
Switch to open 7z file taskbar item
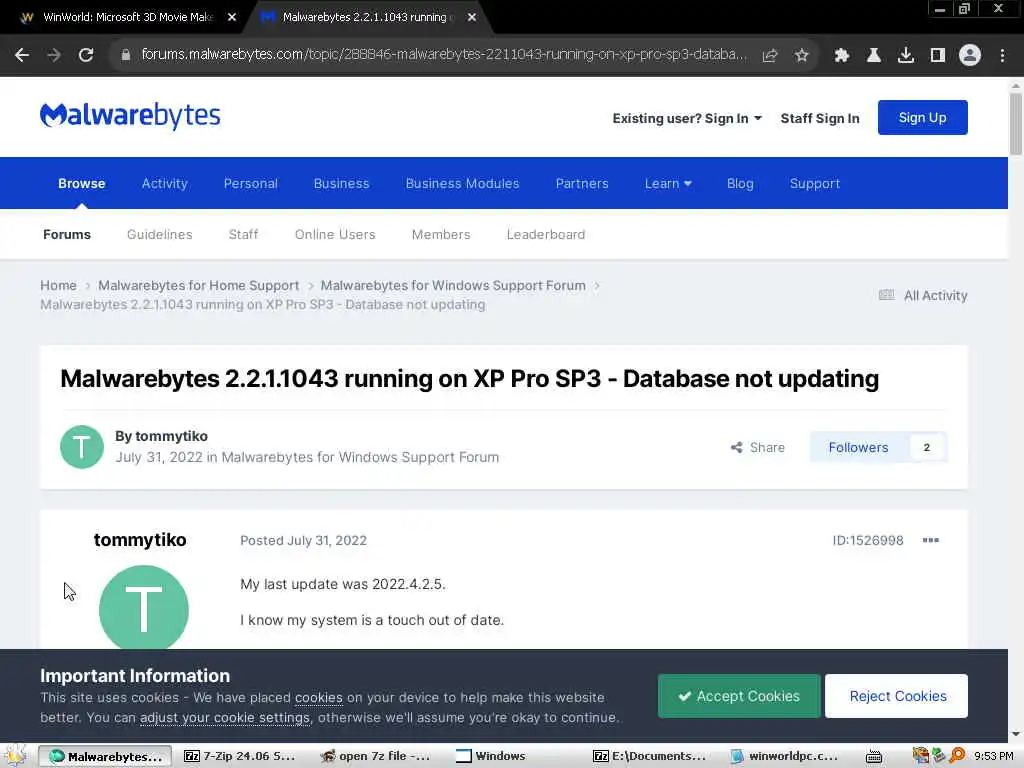pyautogui.click(x=376, y=756)
